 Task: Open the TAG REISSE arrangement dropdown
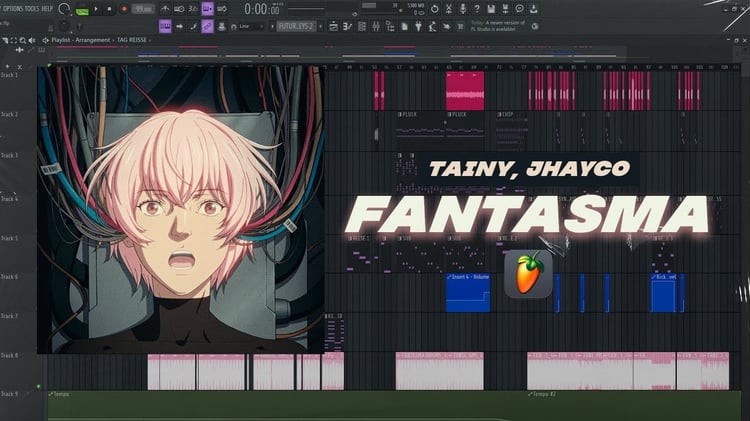(134, 40)
